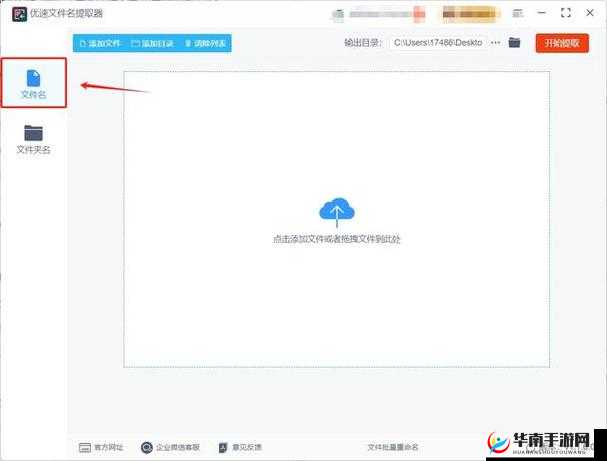Click the app logo in title bar
The image size is (607, 461).
click(x=19, y=14)
